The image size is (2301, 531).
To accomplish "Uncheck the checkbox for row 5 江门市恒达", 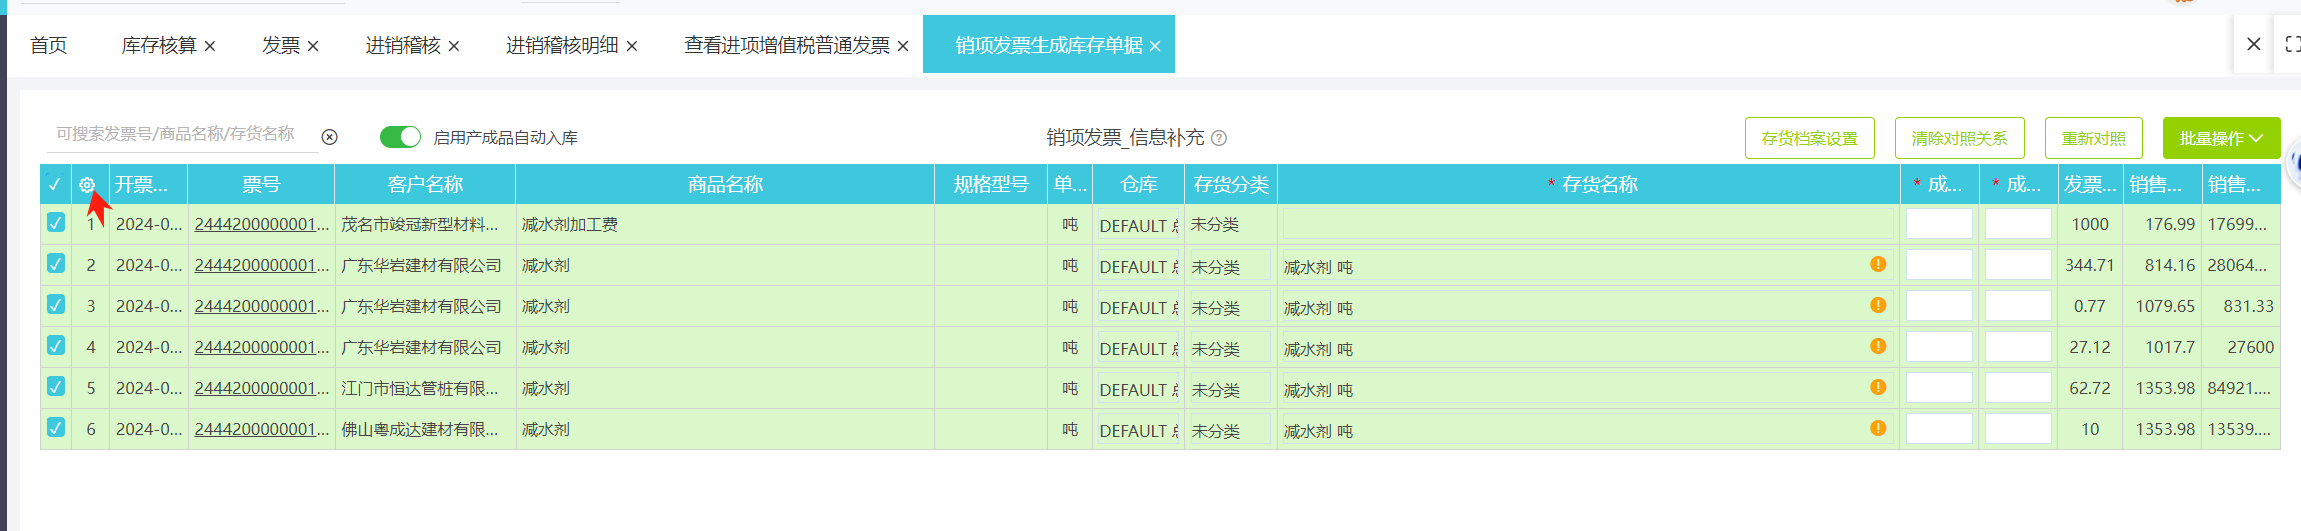I will click(56, 387).
